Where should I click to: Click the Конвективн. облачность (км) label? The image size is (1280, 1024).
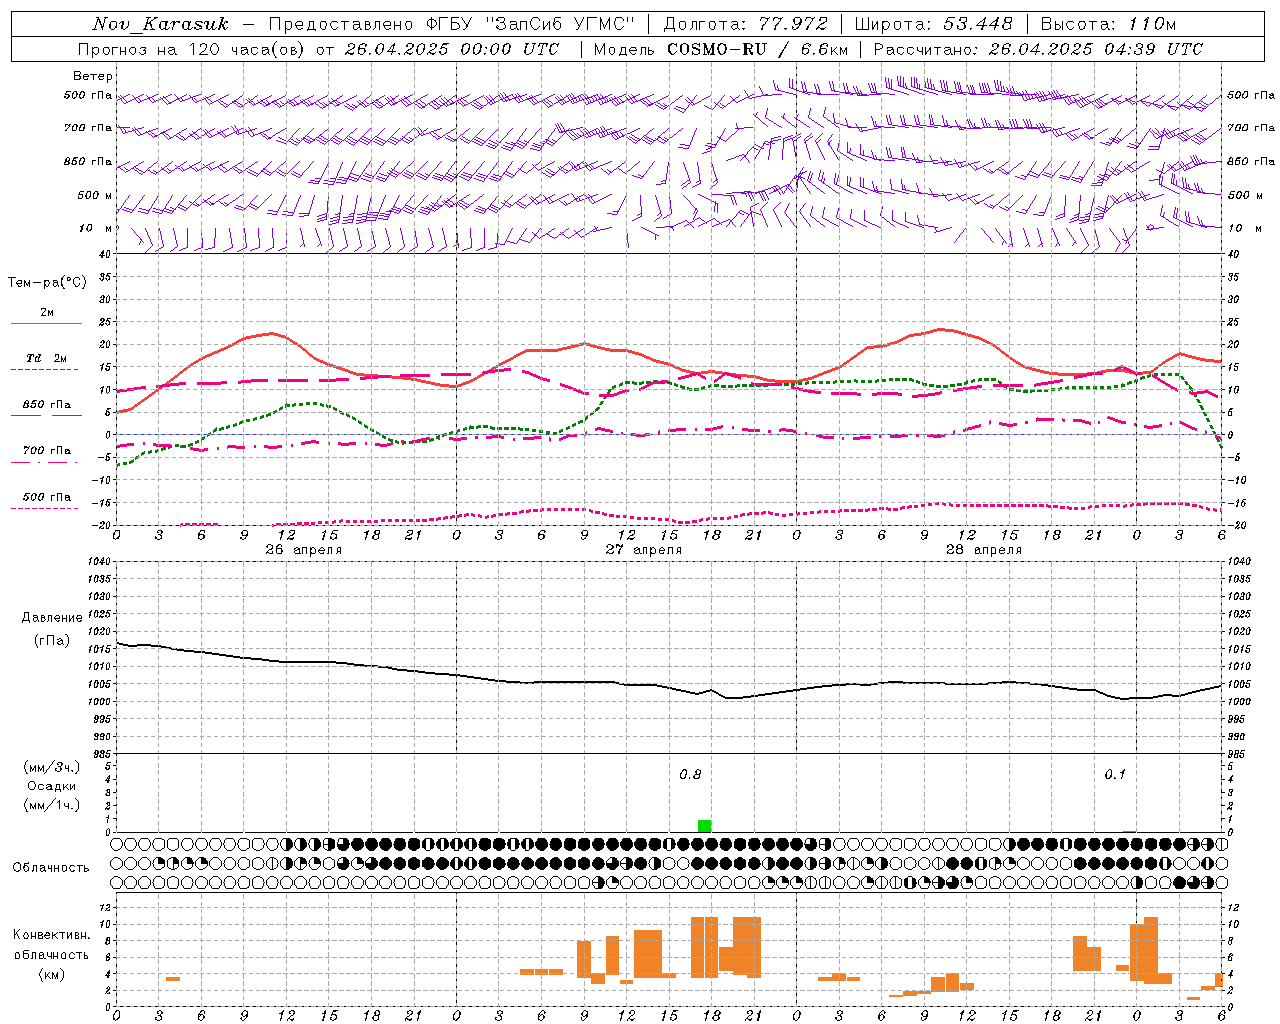[x=51, y=954]
